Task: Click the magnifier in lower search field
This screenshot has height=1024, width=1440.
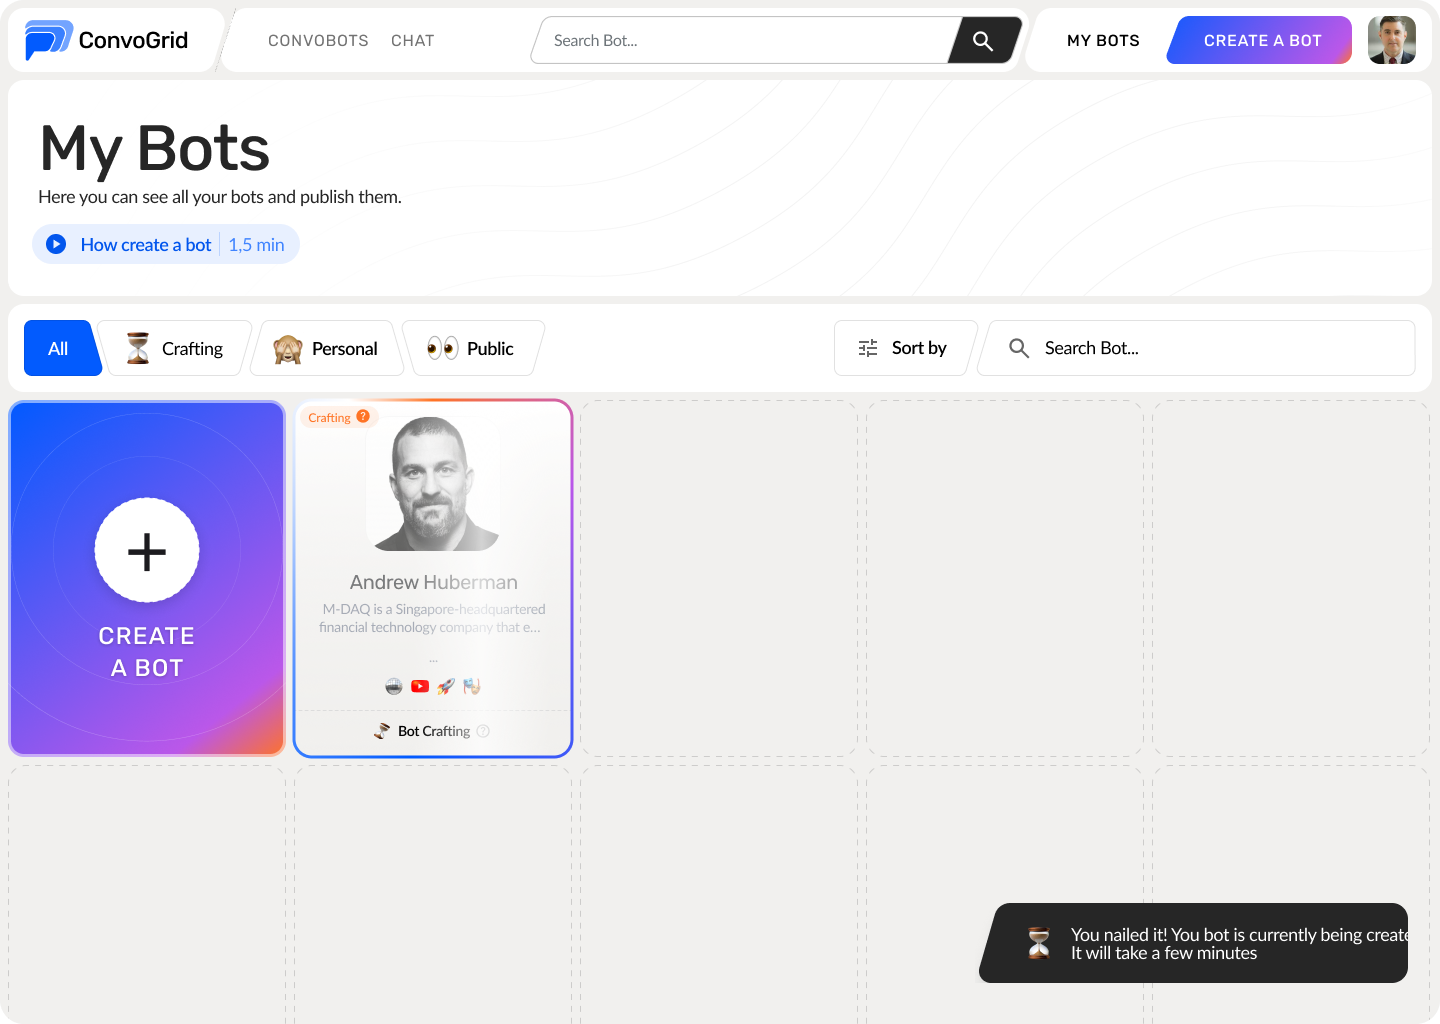Action: [x=1019, y=348]
